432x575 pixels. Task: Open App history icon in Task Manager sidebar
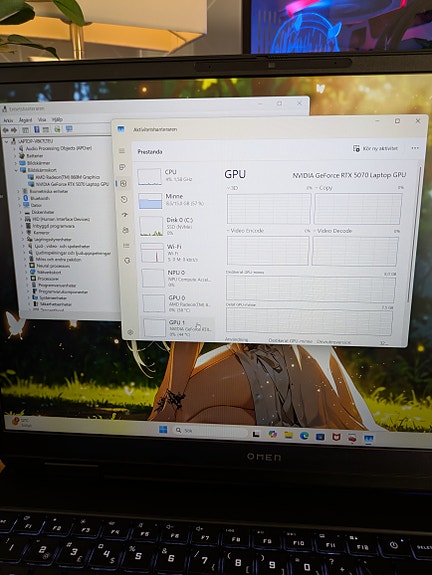point(124,199)
